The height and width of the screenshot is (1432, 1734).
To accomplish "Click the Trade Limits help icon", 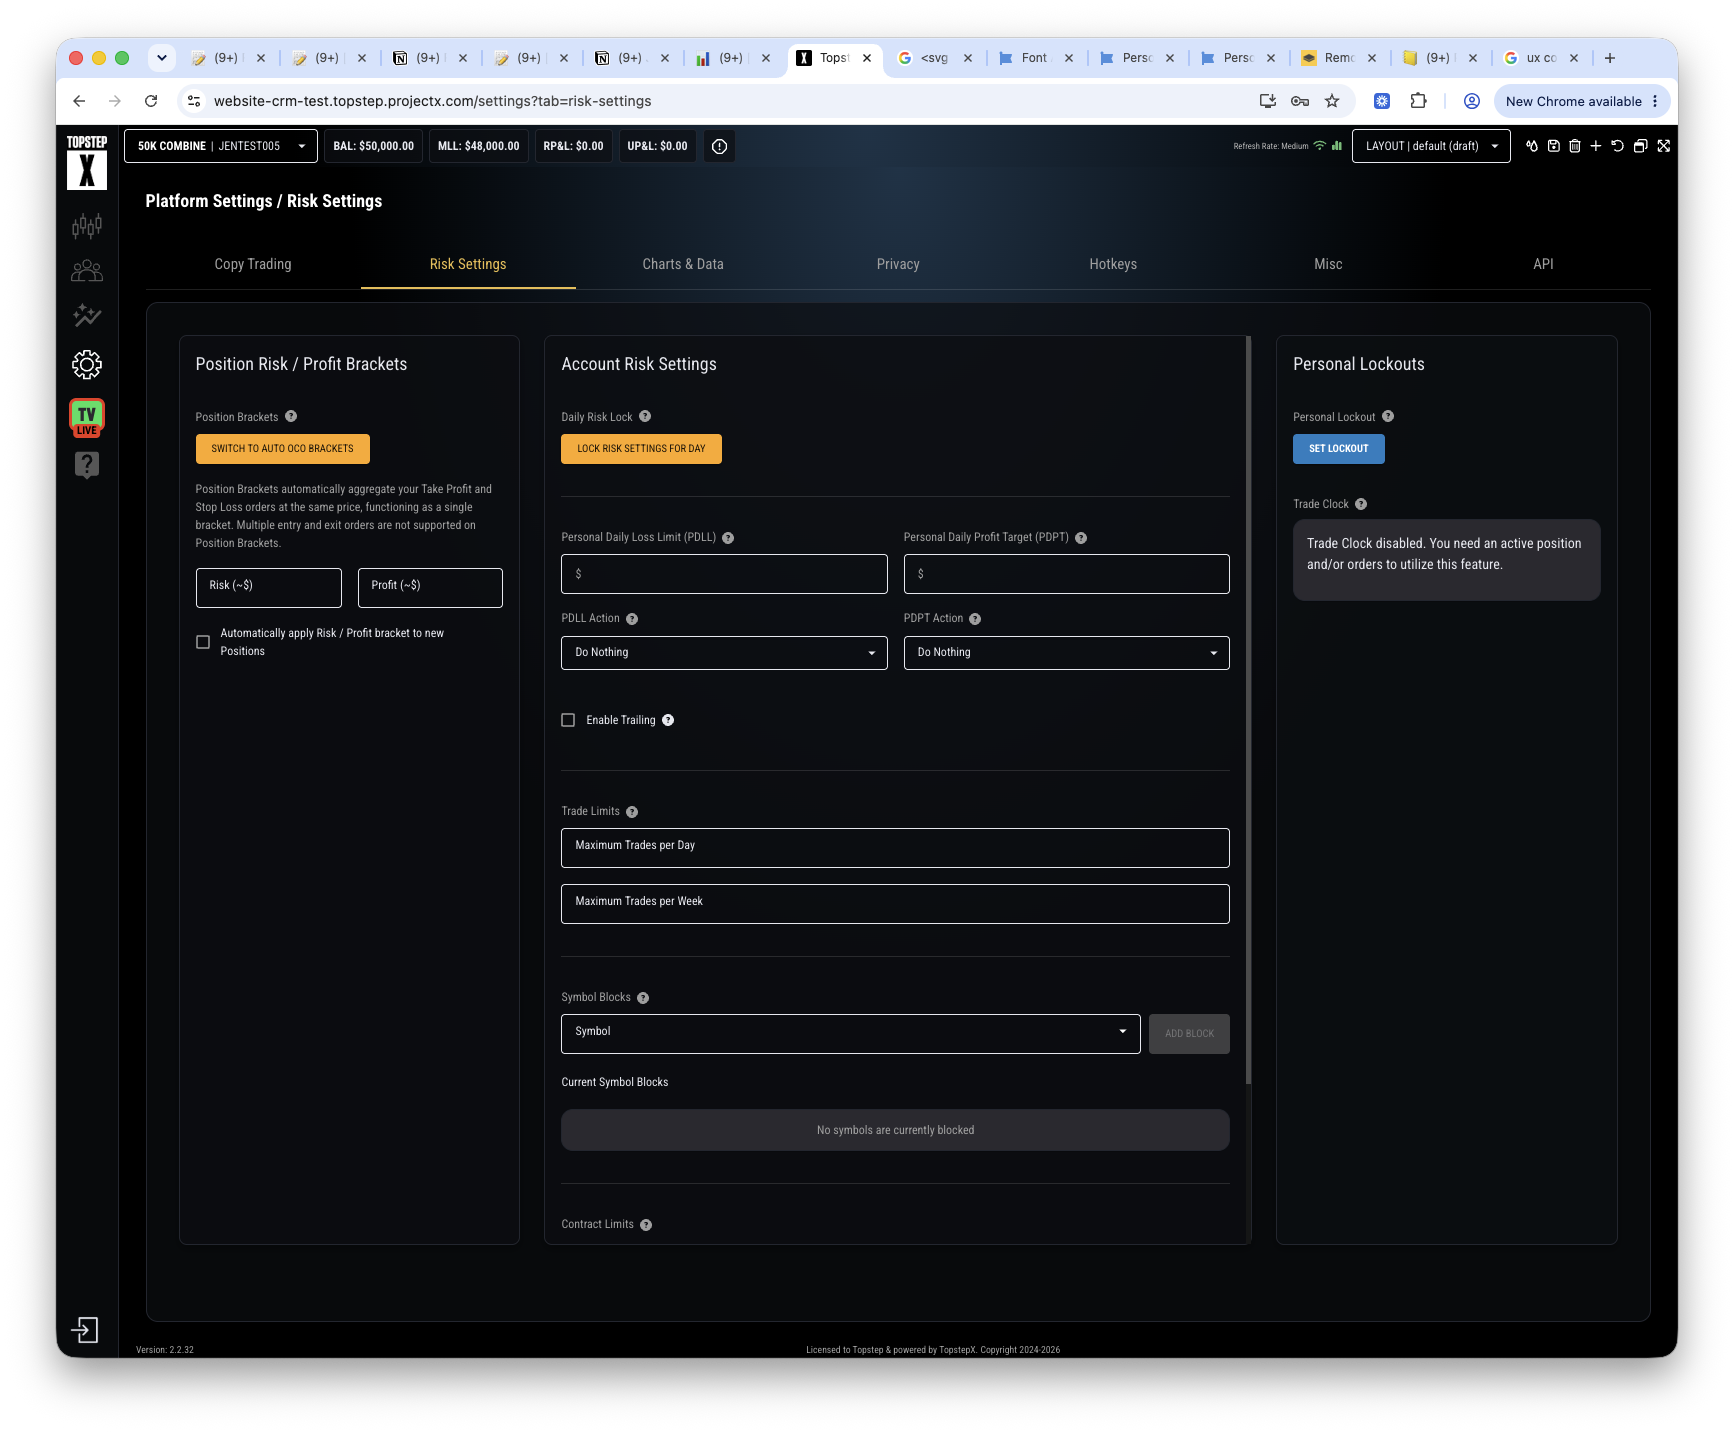I will 632,812.
